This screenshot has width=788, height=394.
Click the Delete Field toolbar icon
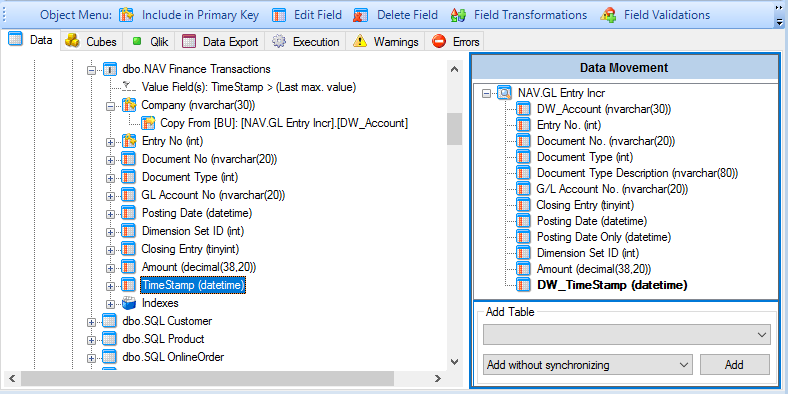point(362,15)
